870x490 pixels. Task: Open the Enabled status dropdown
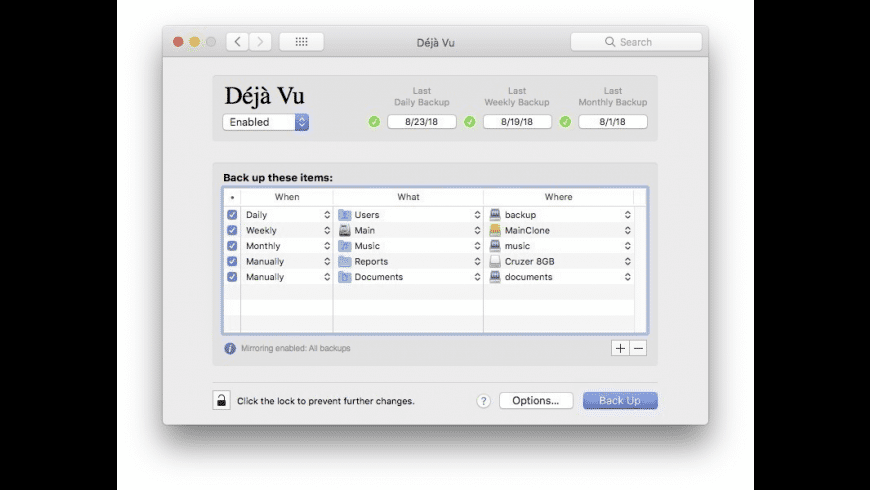[x=266, y=122]
